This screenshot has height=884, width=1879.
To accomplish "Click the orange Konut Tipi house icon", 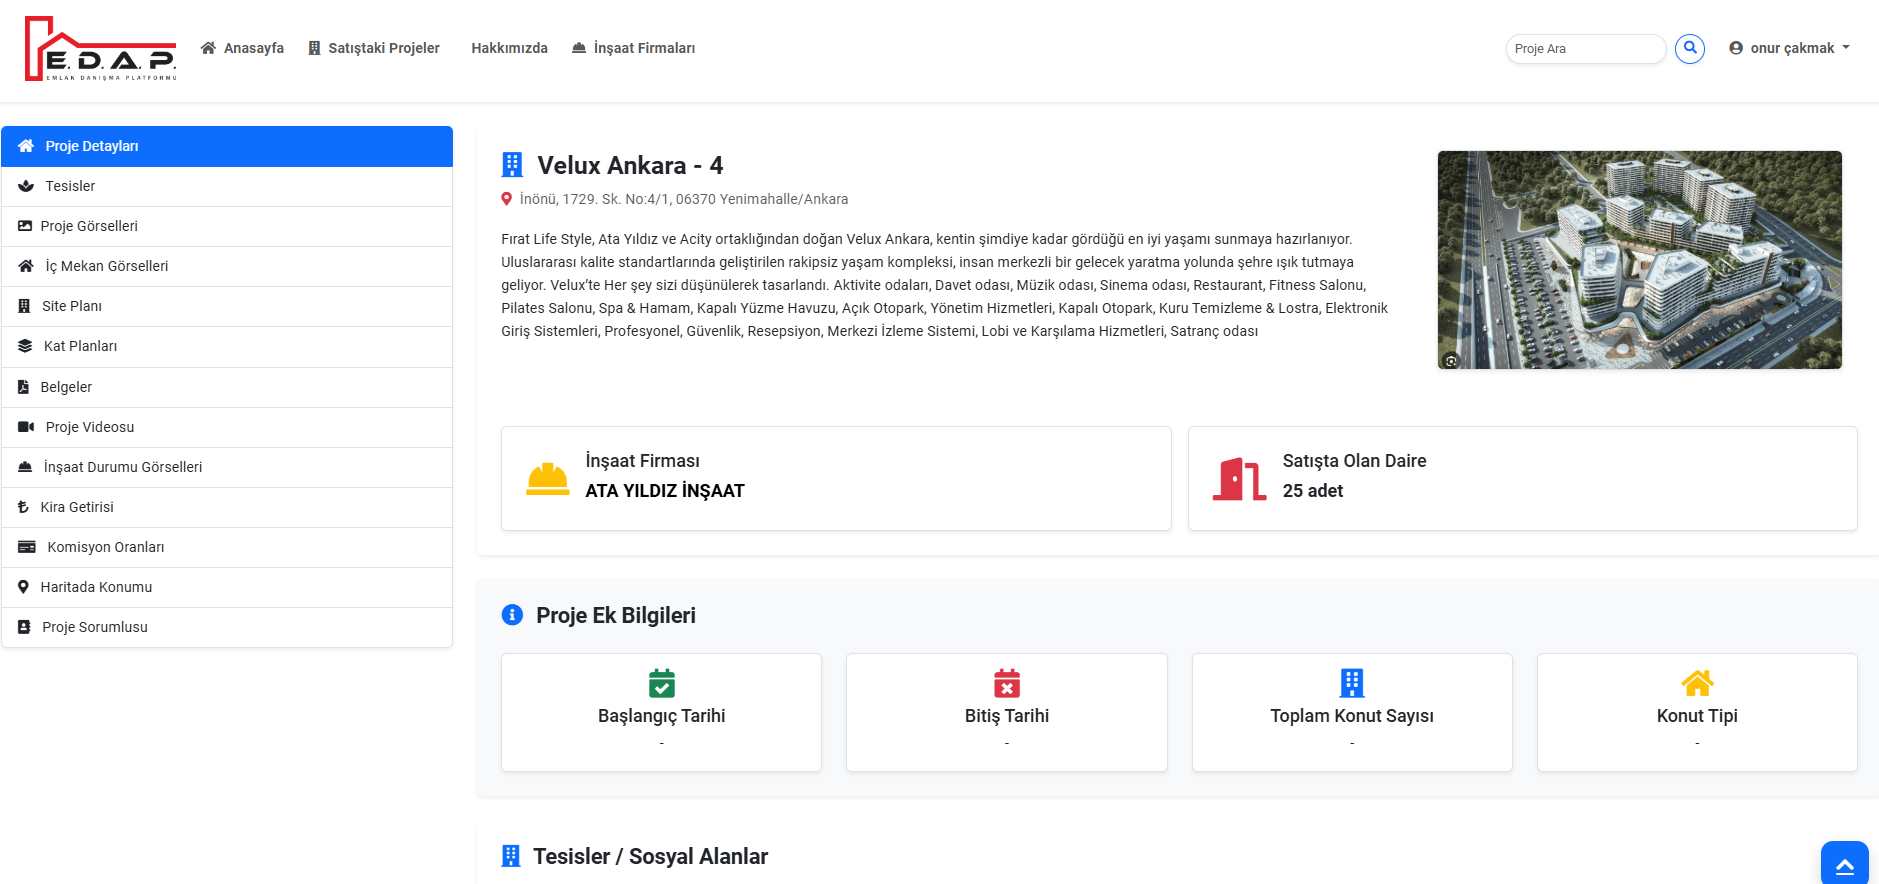I will coord(1696,683).
